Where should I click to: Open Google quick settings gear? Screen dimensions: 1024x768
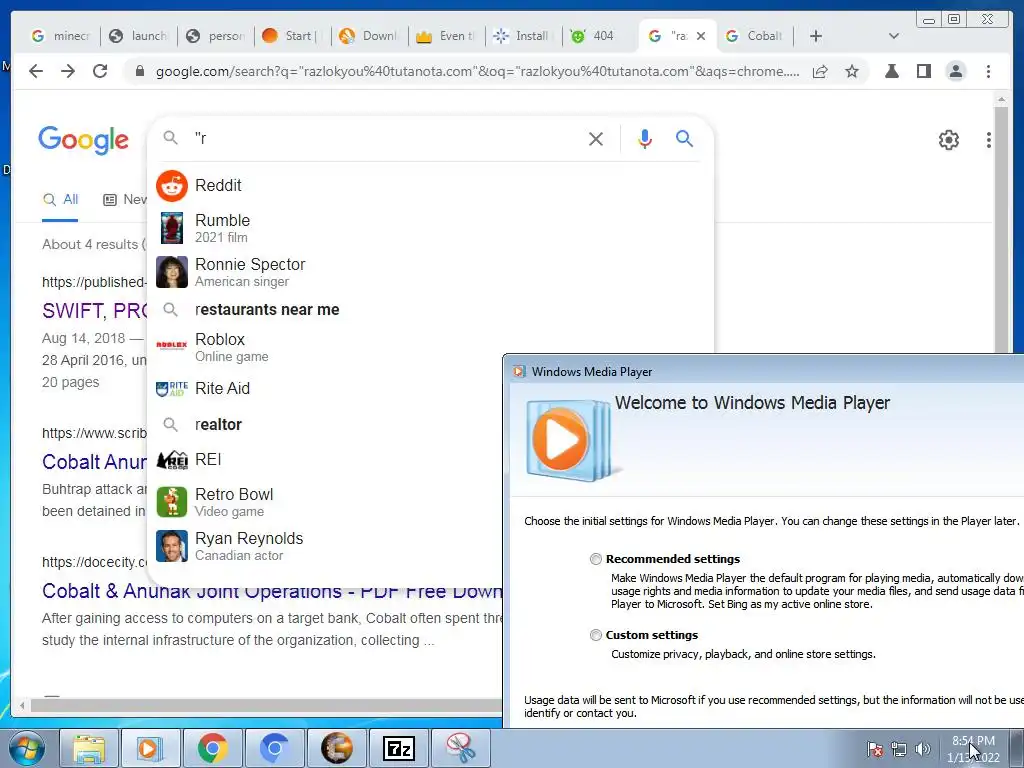[948, 140]
